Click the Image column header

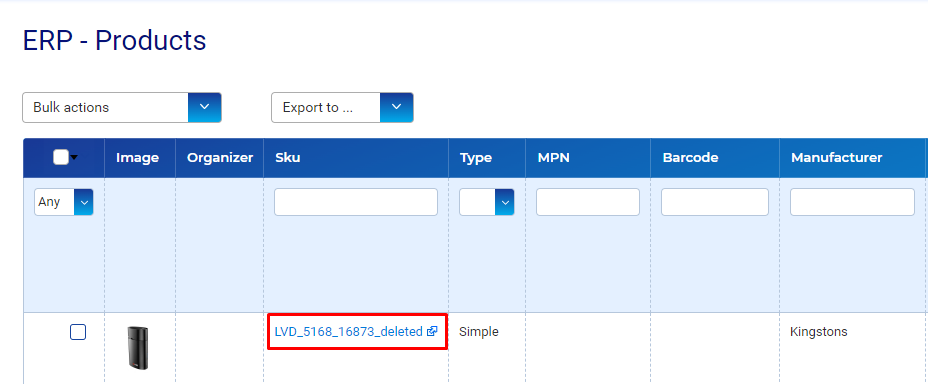(x=137, y=157)
